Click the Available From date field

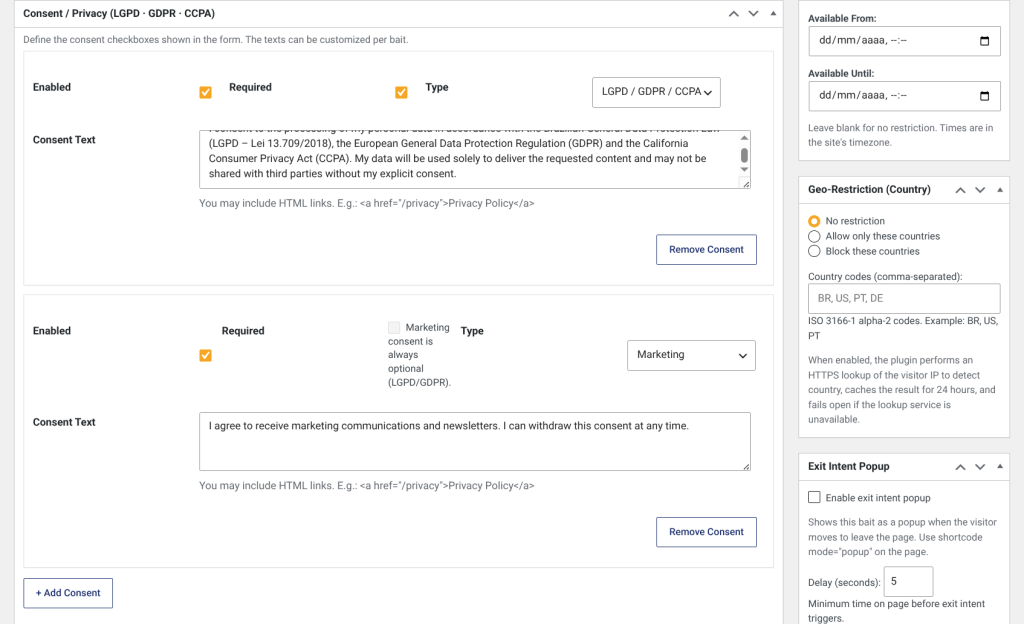904,41
